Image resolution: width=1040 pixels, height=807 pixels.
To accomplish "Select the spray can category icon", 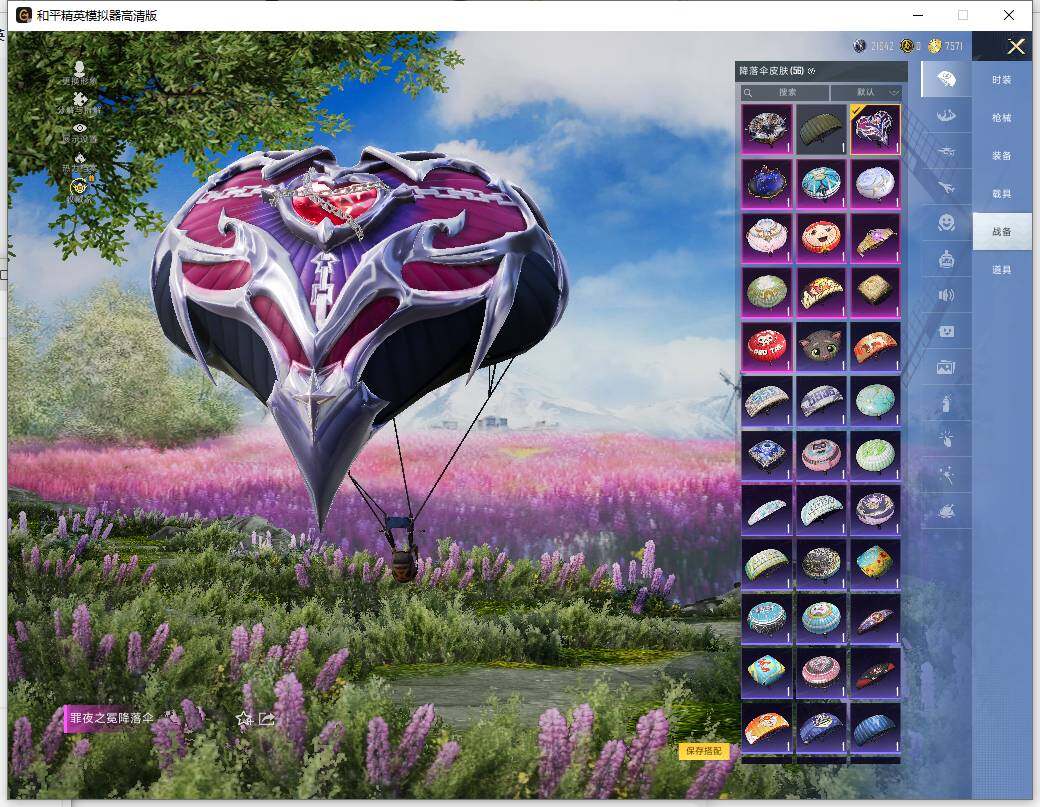I will click(946, 403).
